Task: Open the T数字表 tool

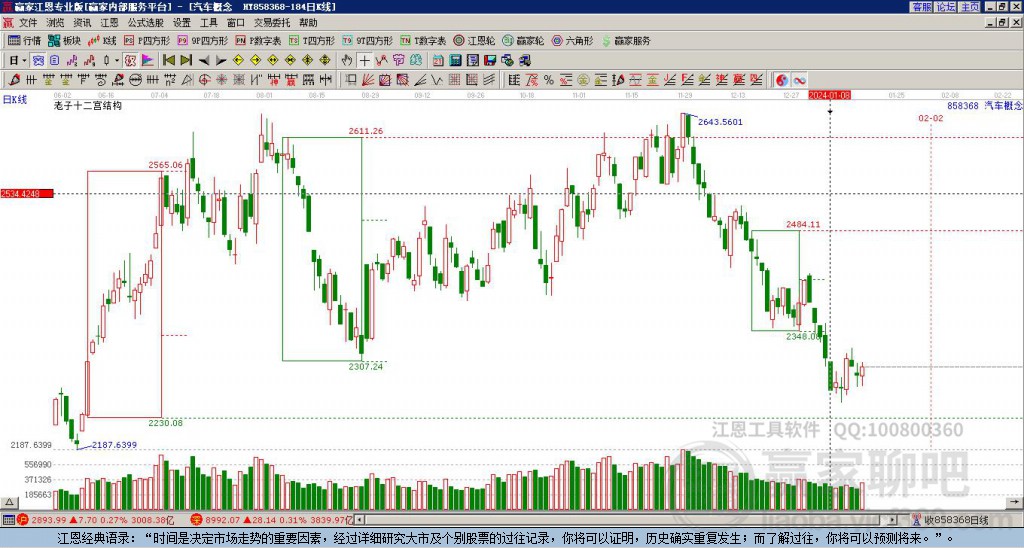Action: 423,40
